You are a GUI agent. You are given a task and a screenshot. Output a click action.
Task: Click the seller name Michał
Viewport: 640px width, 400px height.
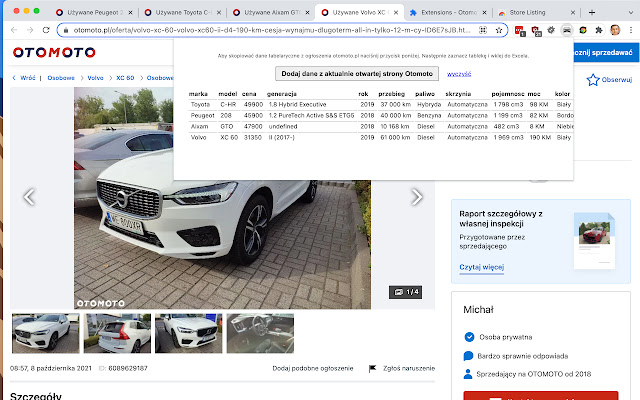point(478,310)
